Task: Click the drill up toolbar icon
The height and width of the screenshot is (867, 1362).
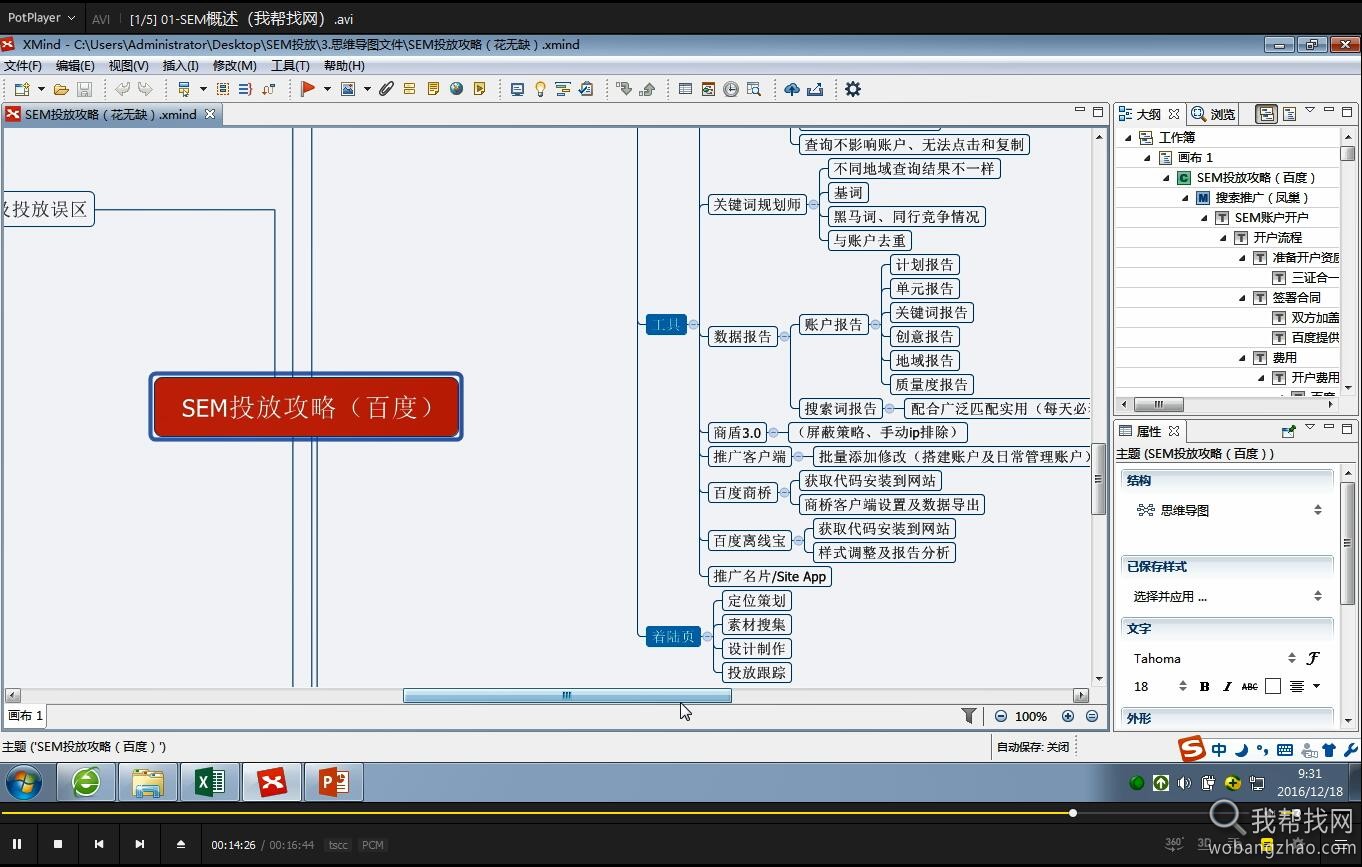Action: click(x=647, y=89)
